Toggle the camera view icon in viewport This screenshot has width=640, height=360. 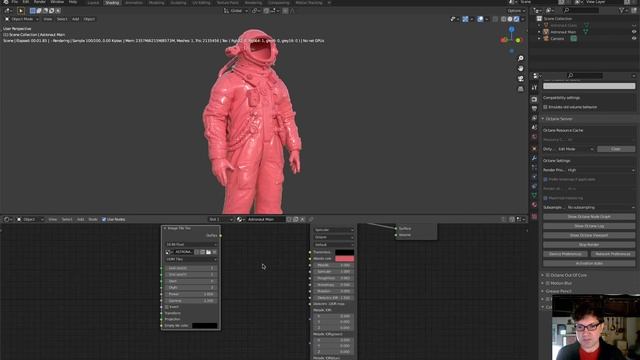click(x=520, y=78)
